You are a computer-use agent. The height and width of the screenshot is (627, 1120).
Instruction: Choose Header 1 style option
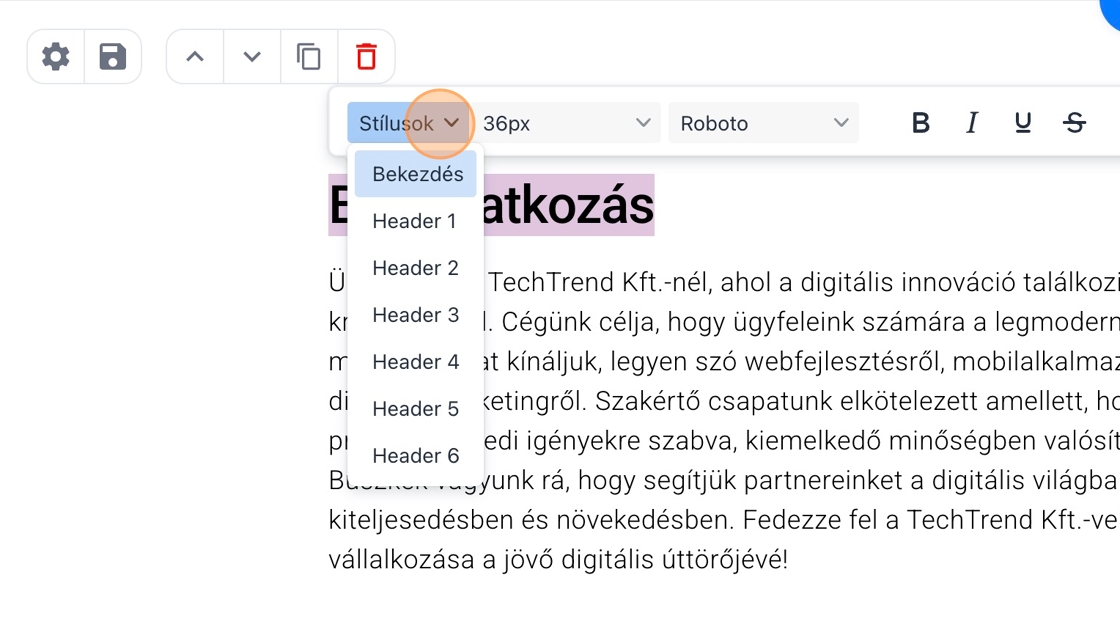pyautogui.click(x=414, y=221)
